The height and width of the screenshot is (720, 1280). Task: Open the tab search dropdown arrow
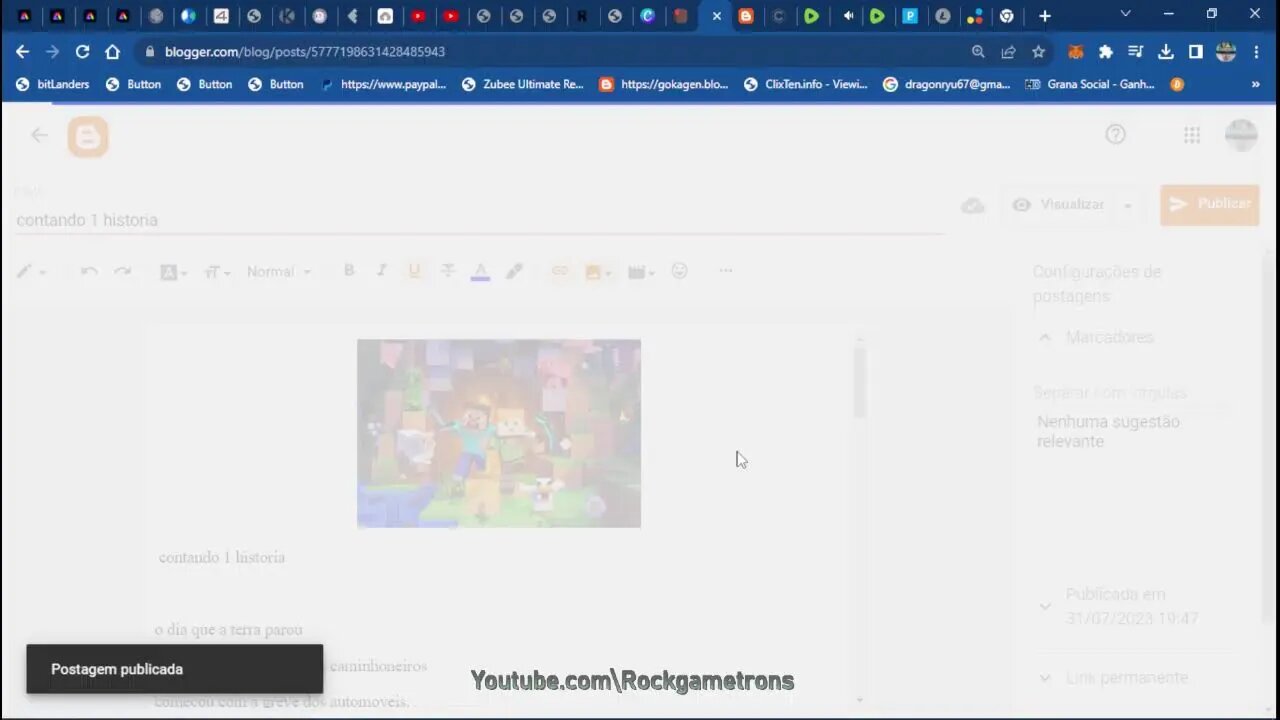pos(1126,14)
